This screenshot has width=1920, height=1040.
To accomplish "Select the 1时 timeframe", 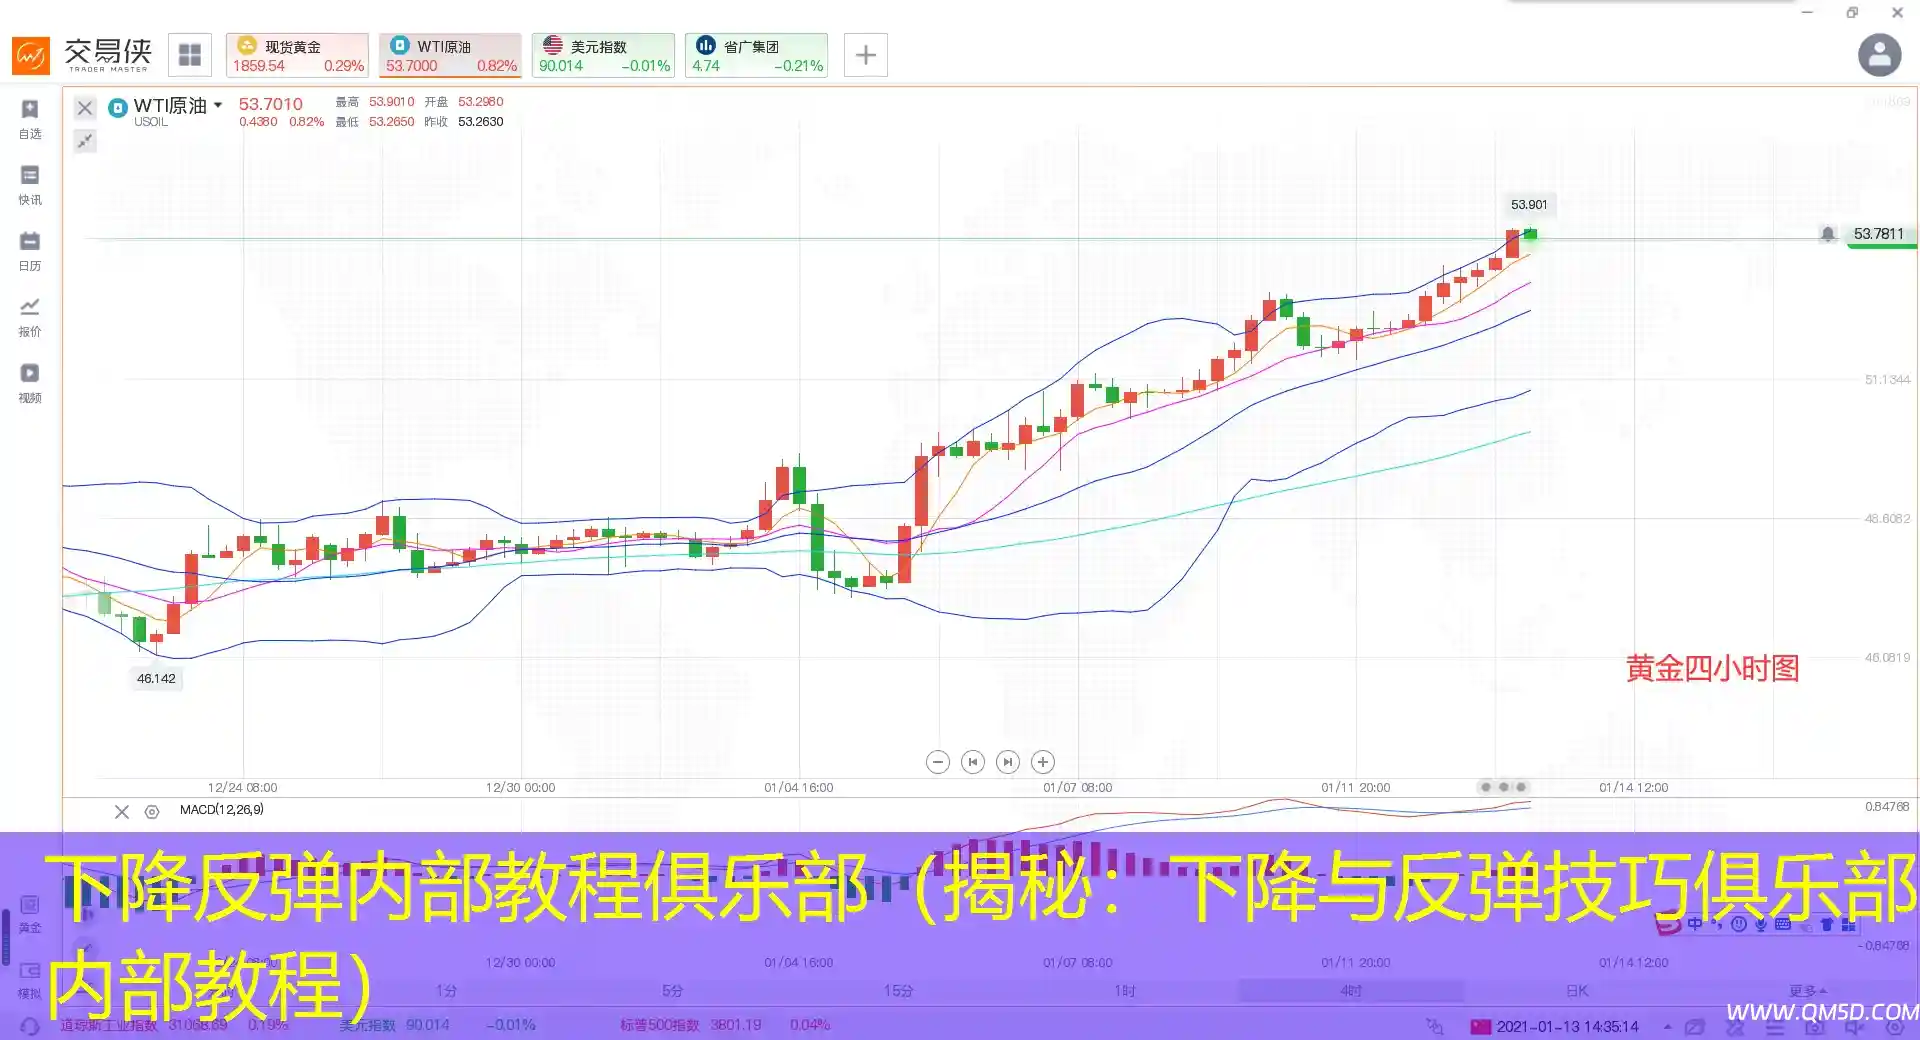I will (x=1124, y=990).
